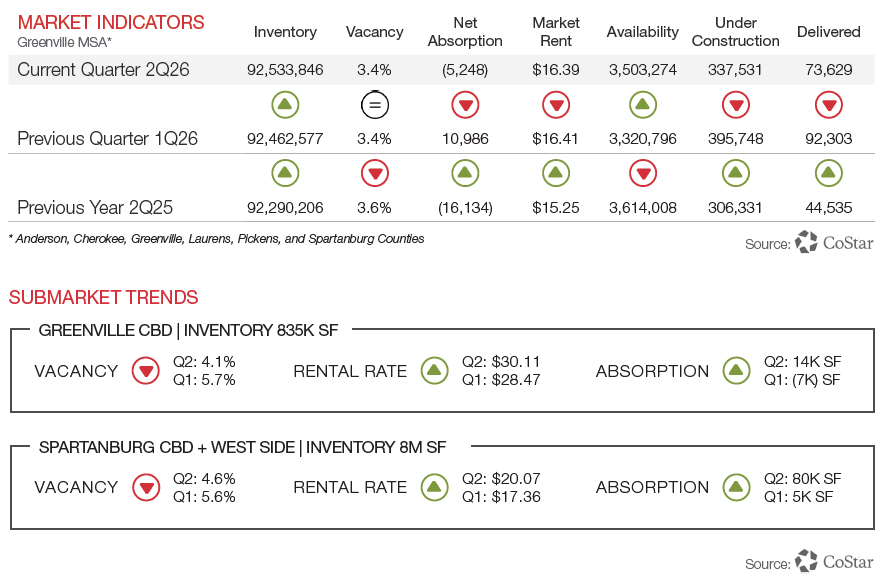Click the current quarter inventory value 92,533,846
The width and height of the screenshot is (880, 576).
coord(285,70)
